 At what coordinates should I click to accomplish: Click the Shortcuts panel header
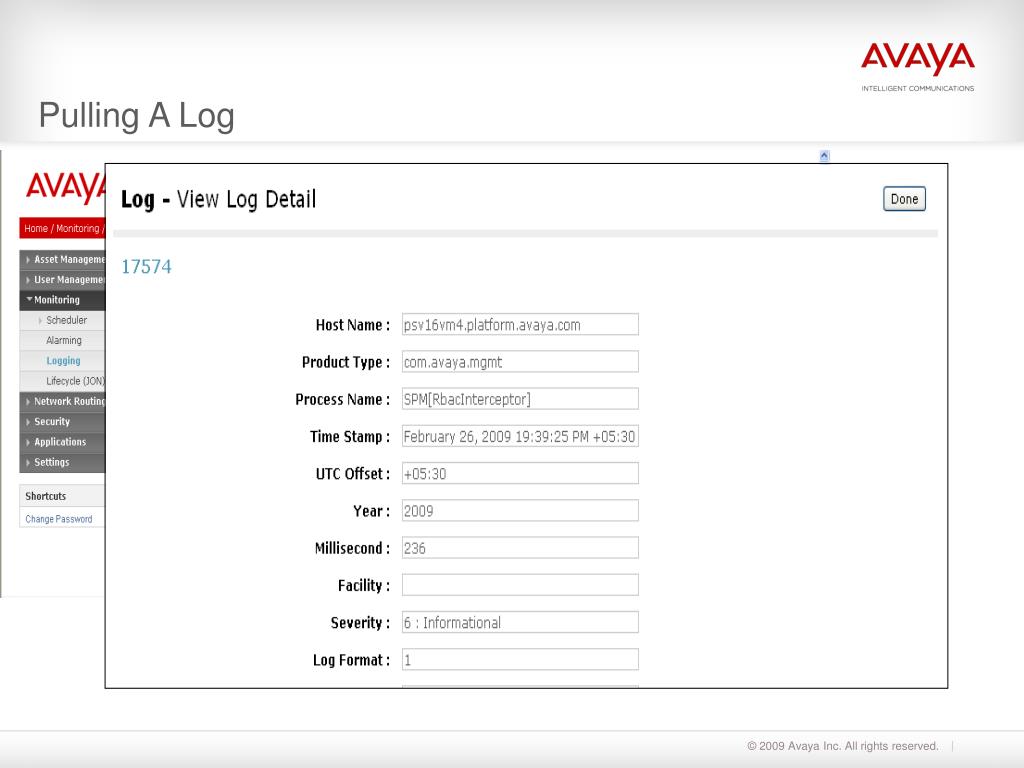(x=62, y=496)
